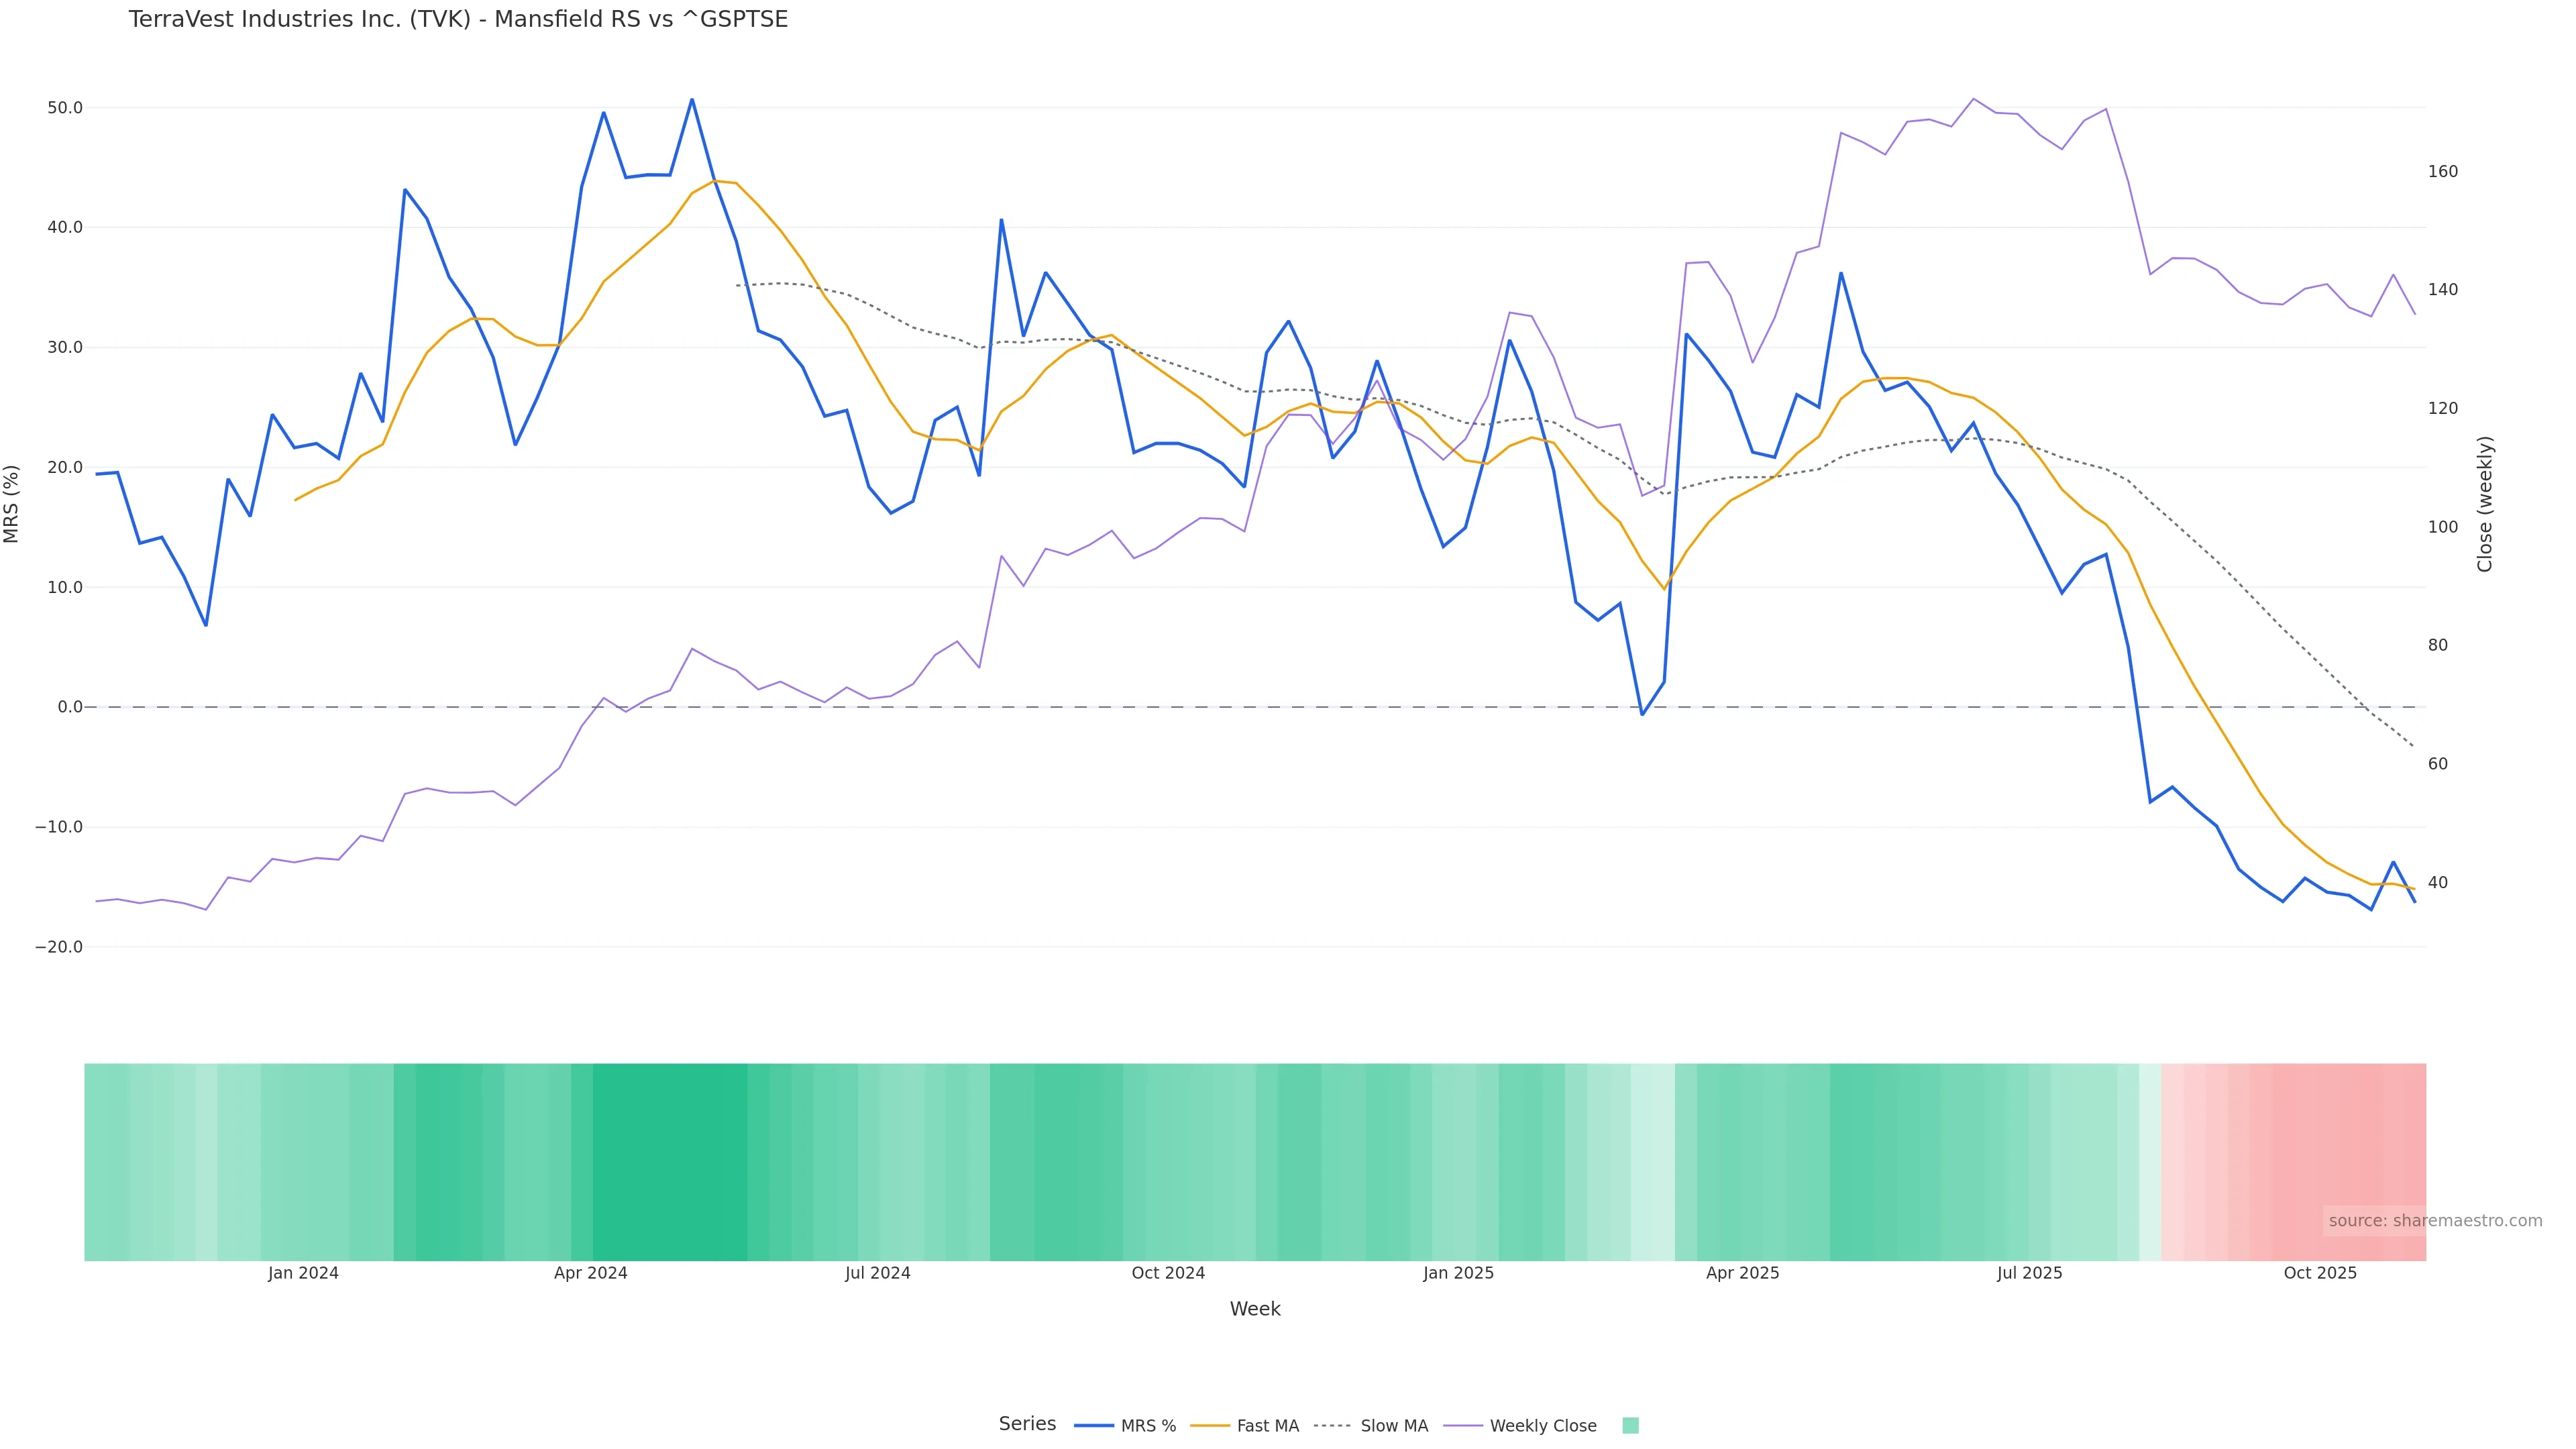Screen dimensions: 2576x1449
Task: Click the TerraVest Industries chart title
Action: [458, 19]
